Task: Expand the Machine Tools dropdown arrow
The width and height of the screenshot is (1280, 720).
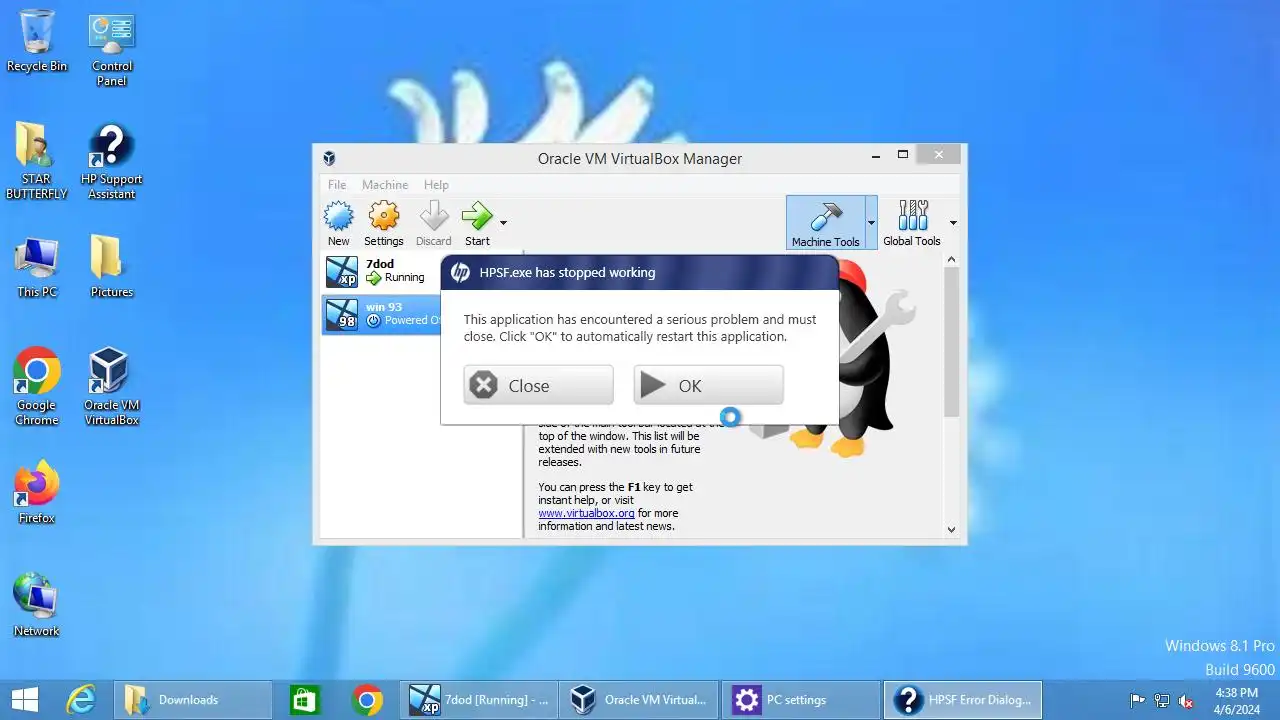Action: click(x=871, y=223)
